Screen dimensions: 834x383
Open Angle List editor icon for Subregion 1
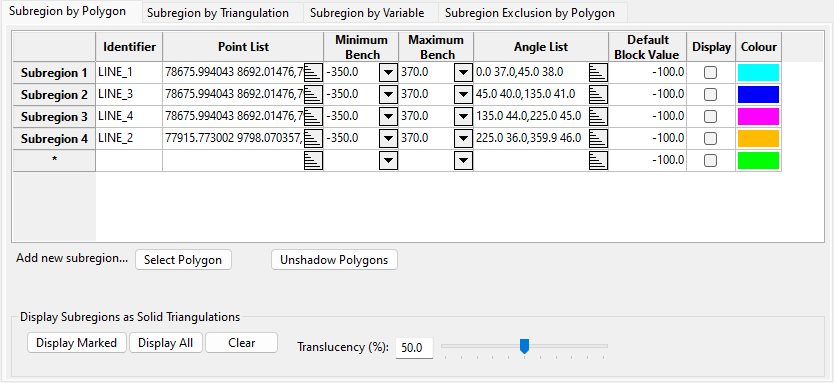pos(598,72)
